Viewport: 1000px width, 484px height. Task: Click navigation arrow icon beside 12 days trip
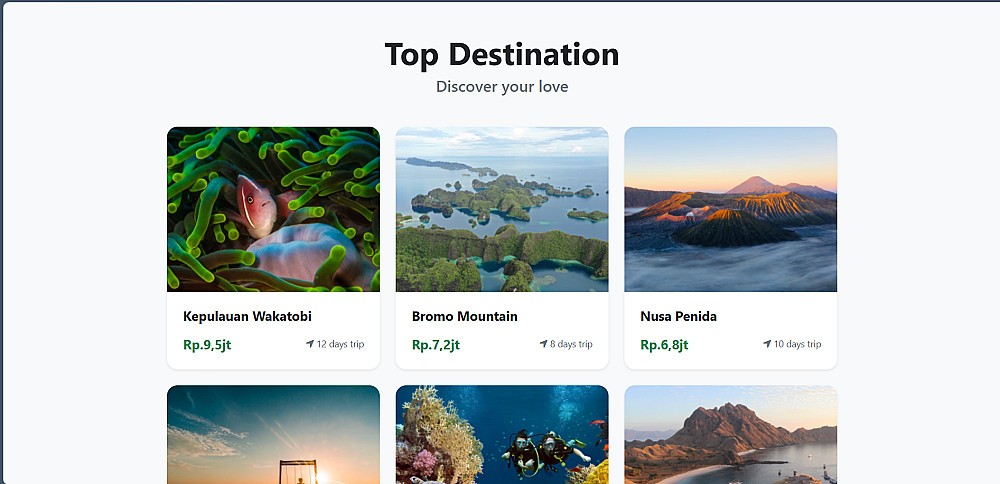click(x=310, y=344)
